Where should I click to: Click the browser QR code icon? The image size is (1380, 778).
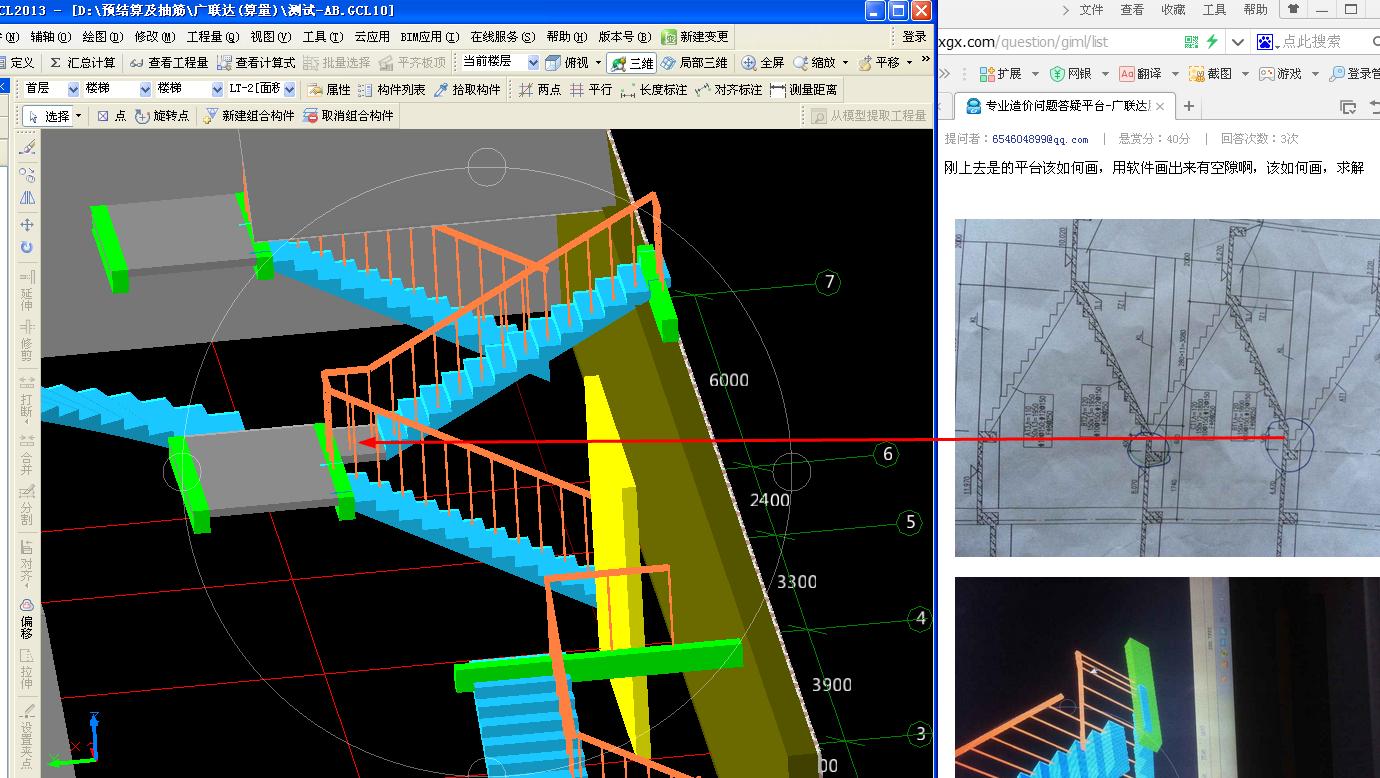click(x=1191, y=42)
